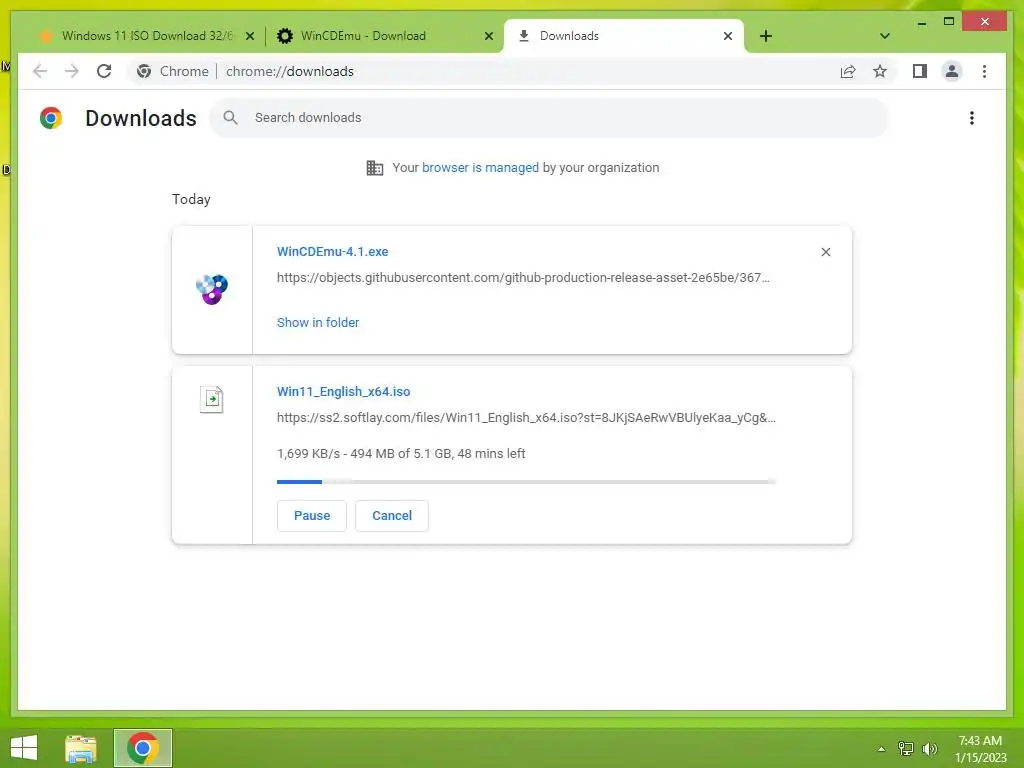Click the building icon by managed notice
Viewport: 1024px width, 768px height.
click(374, 168)
